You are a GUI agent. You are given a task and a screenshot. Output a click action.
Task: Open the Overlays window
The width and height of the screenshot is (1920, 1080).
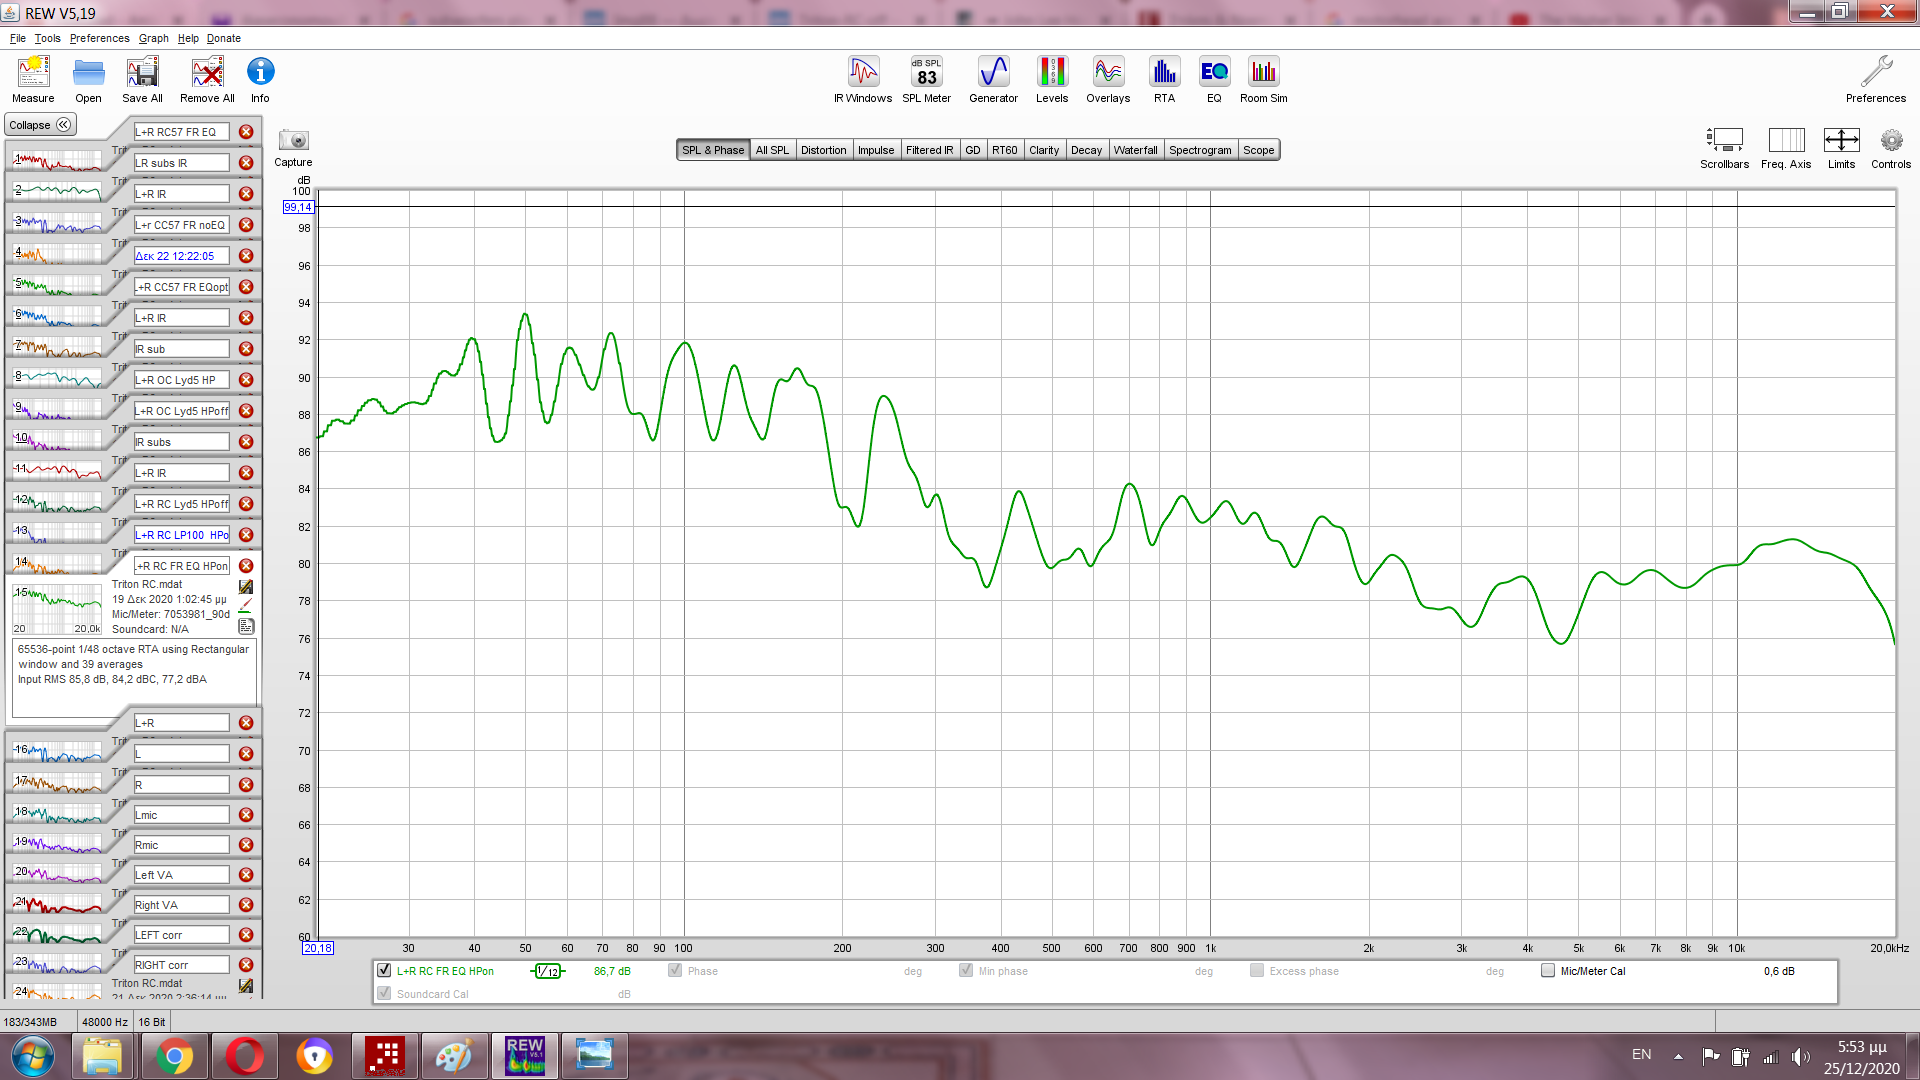click(1108, 79)
